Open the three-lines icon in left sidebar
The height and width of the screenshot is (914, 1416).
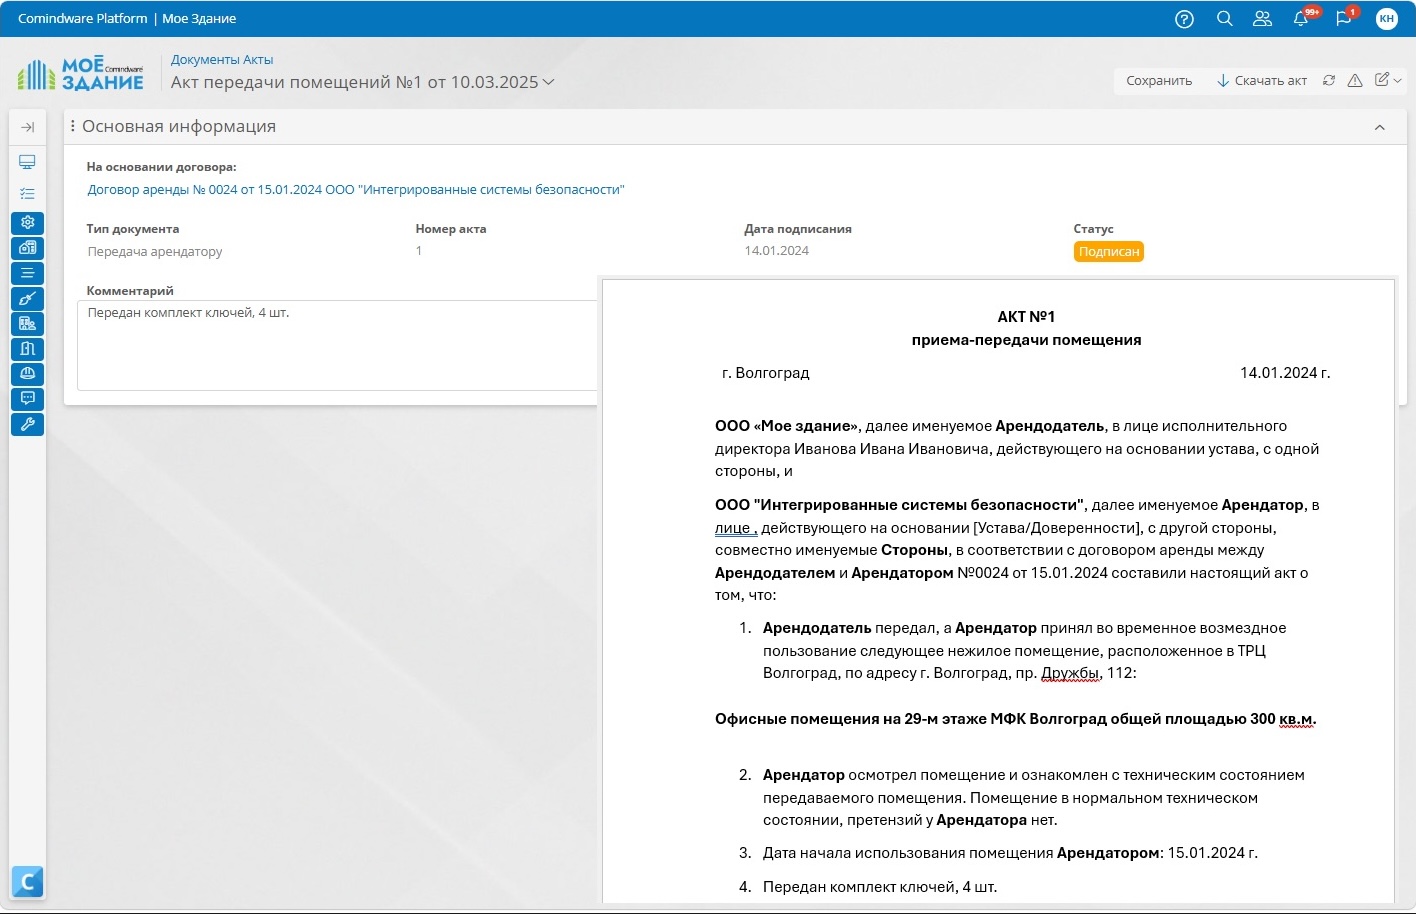pyautogui.click(x=28, y=273)
